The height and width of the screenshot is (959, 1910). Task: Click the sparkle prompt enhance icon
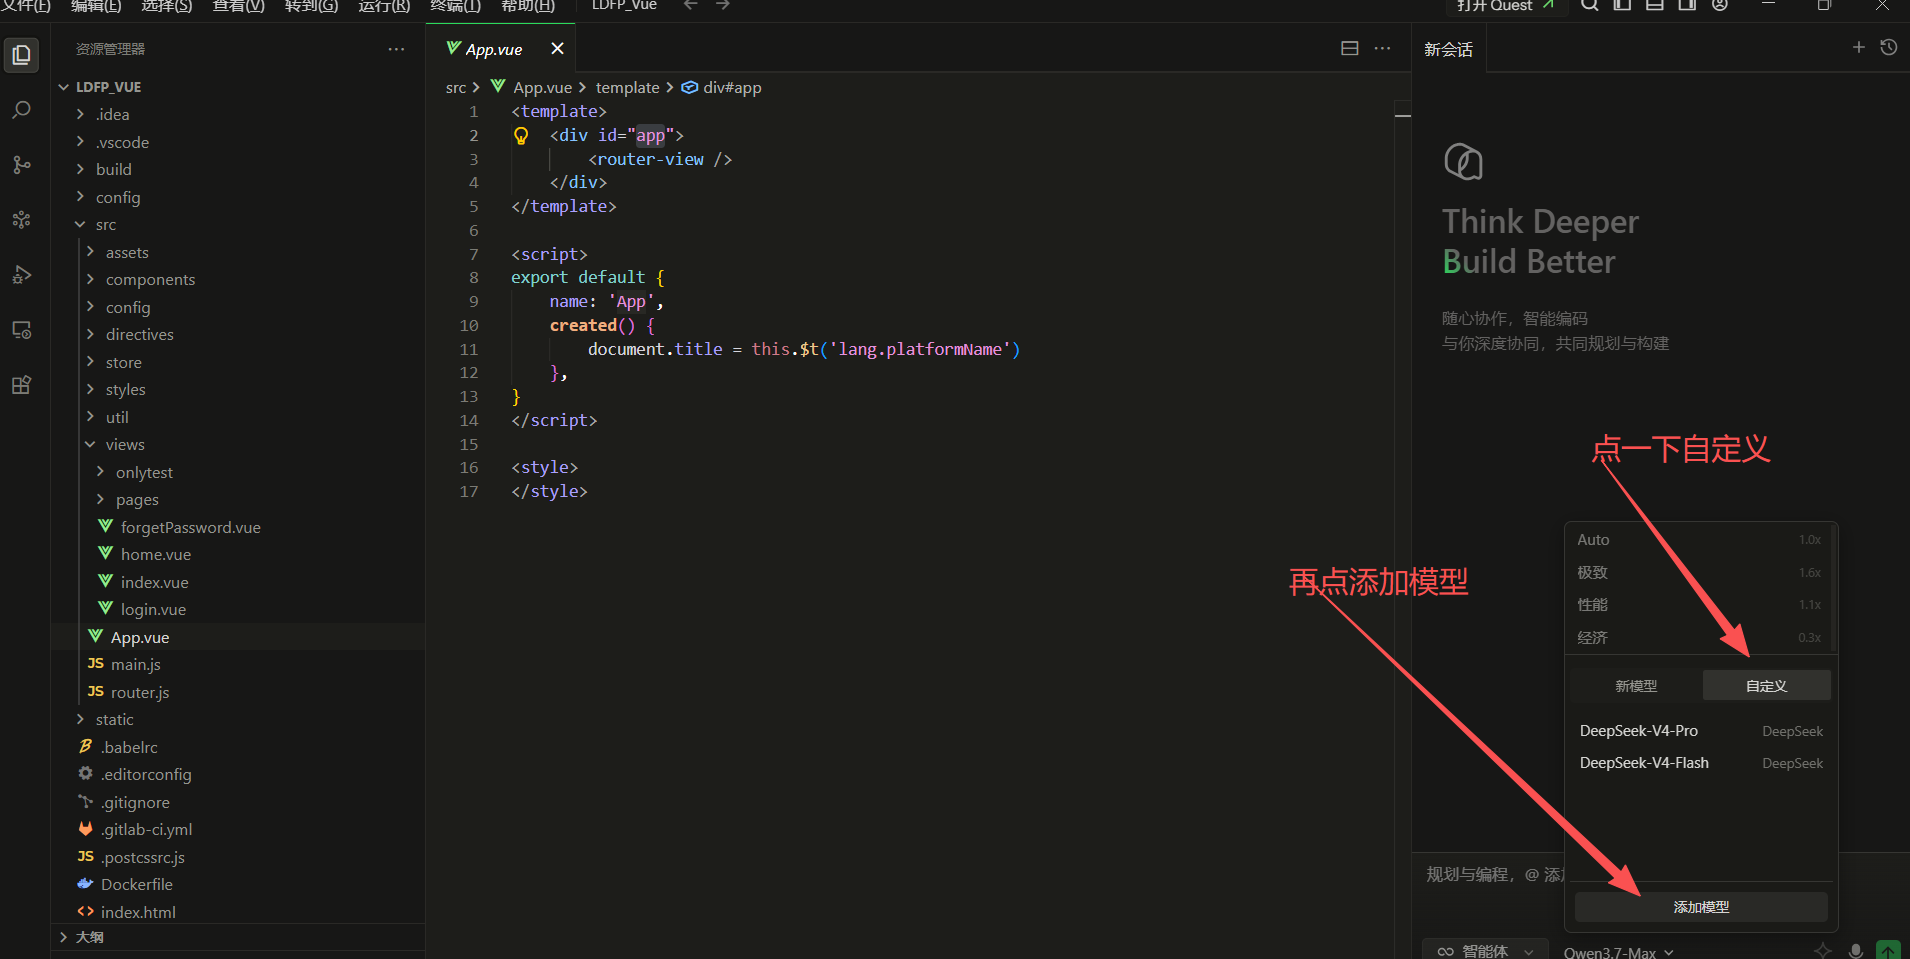click(x=1823, y=951)
